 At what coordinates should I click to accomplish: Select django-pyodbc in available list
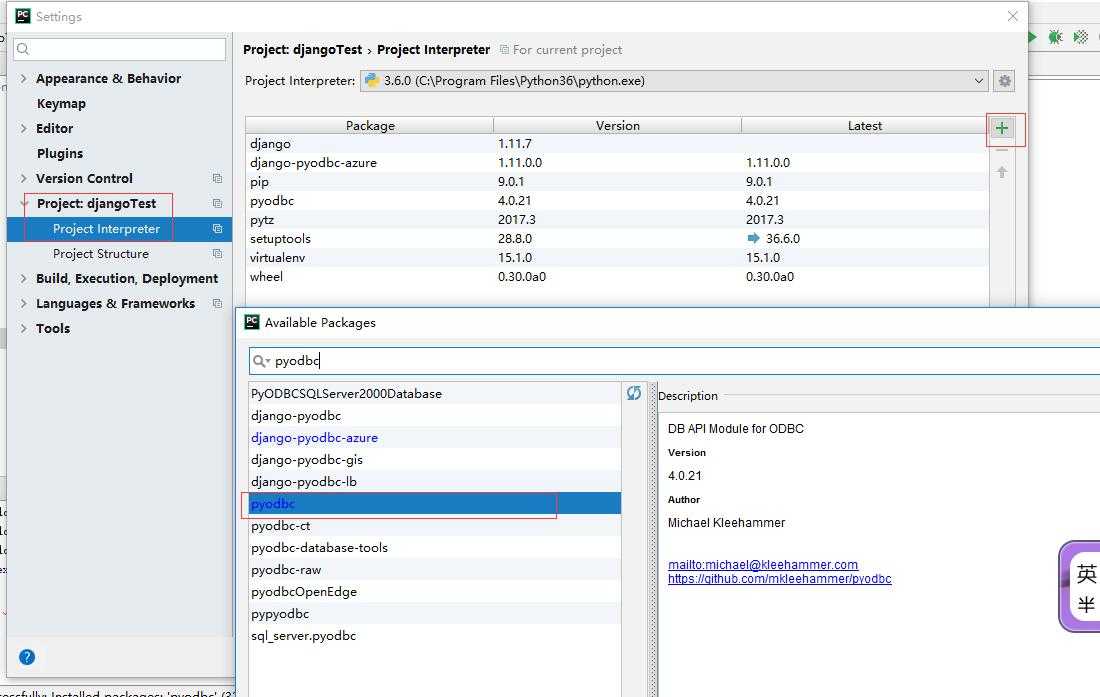coord(435,416)
